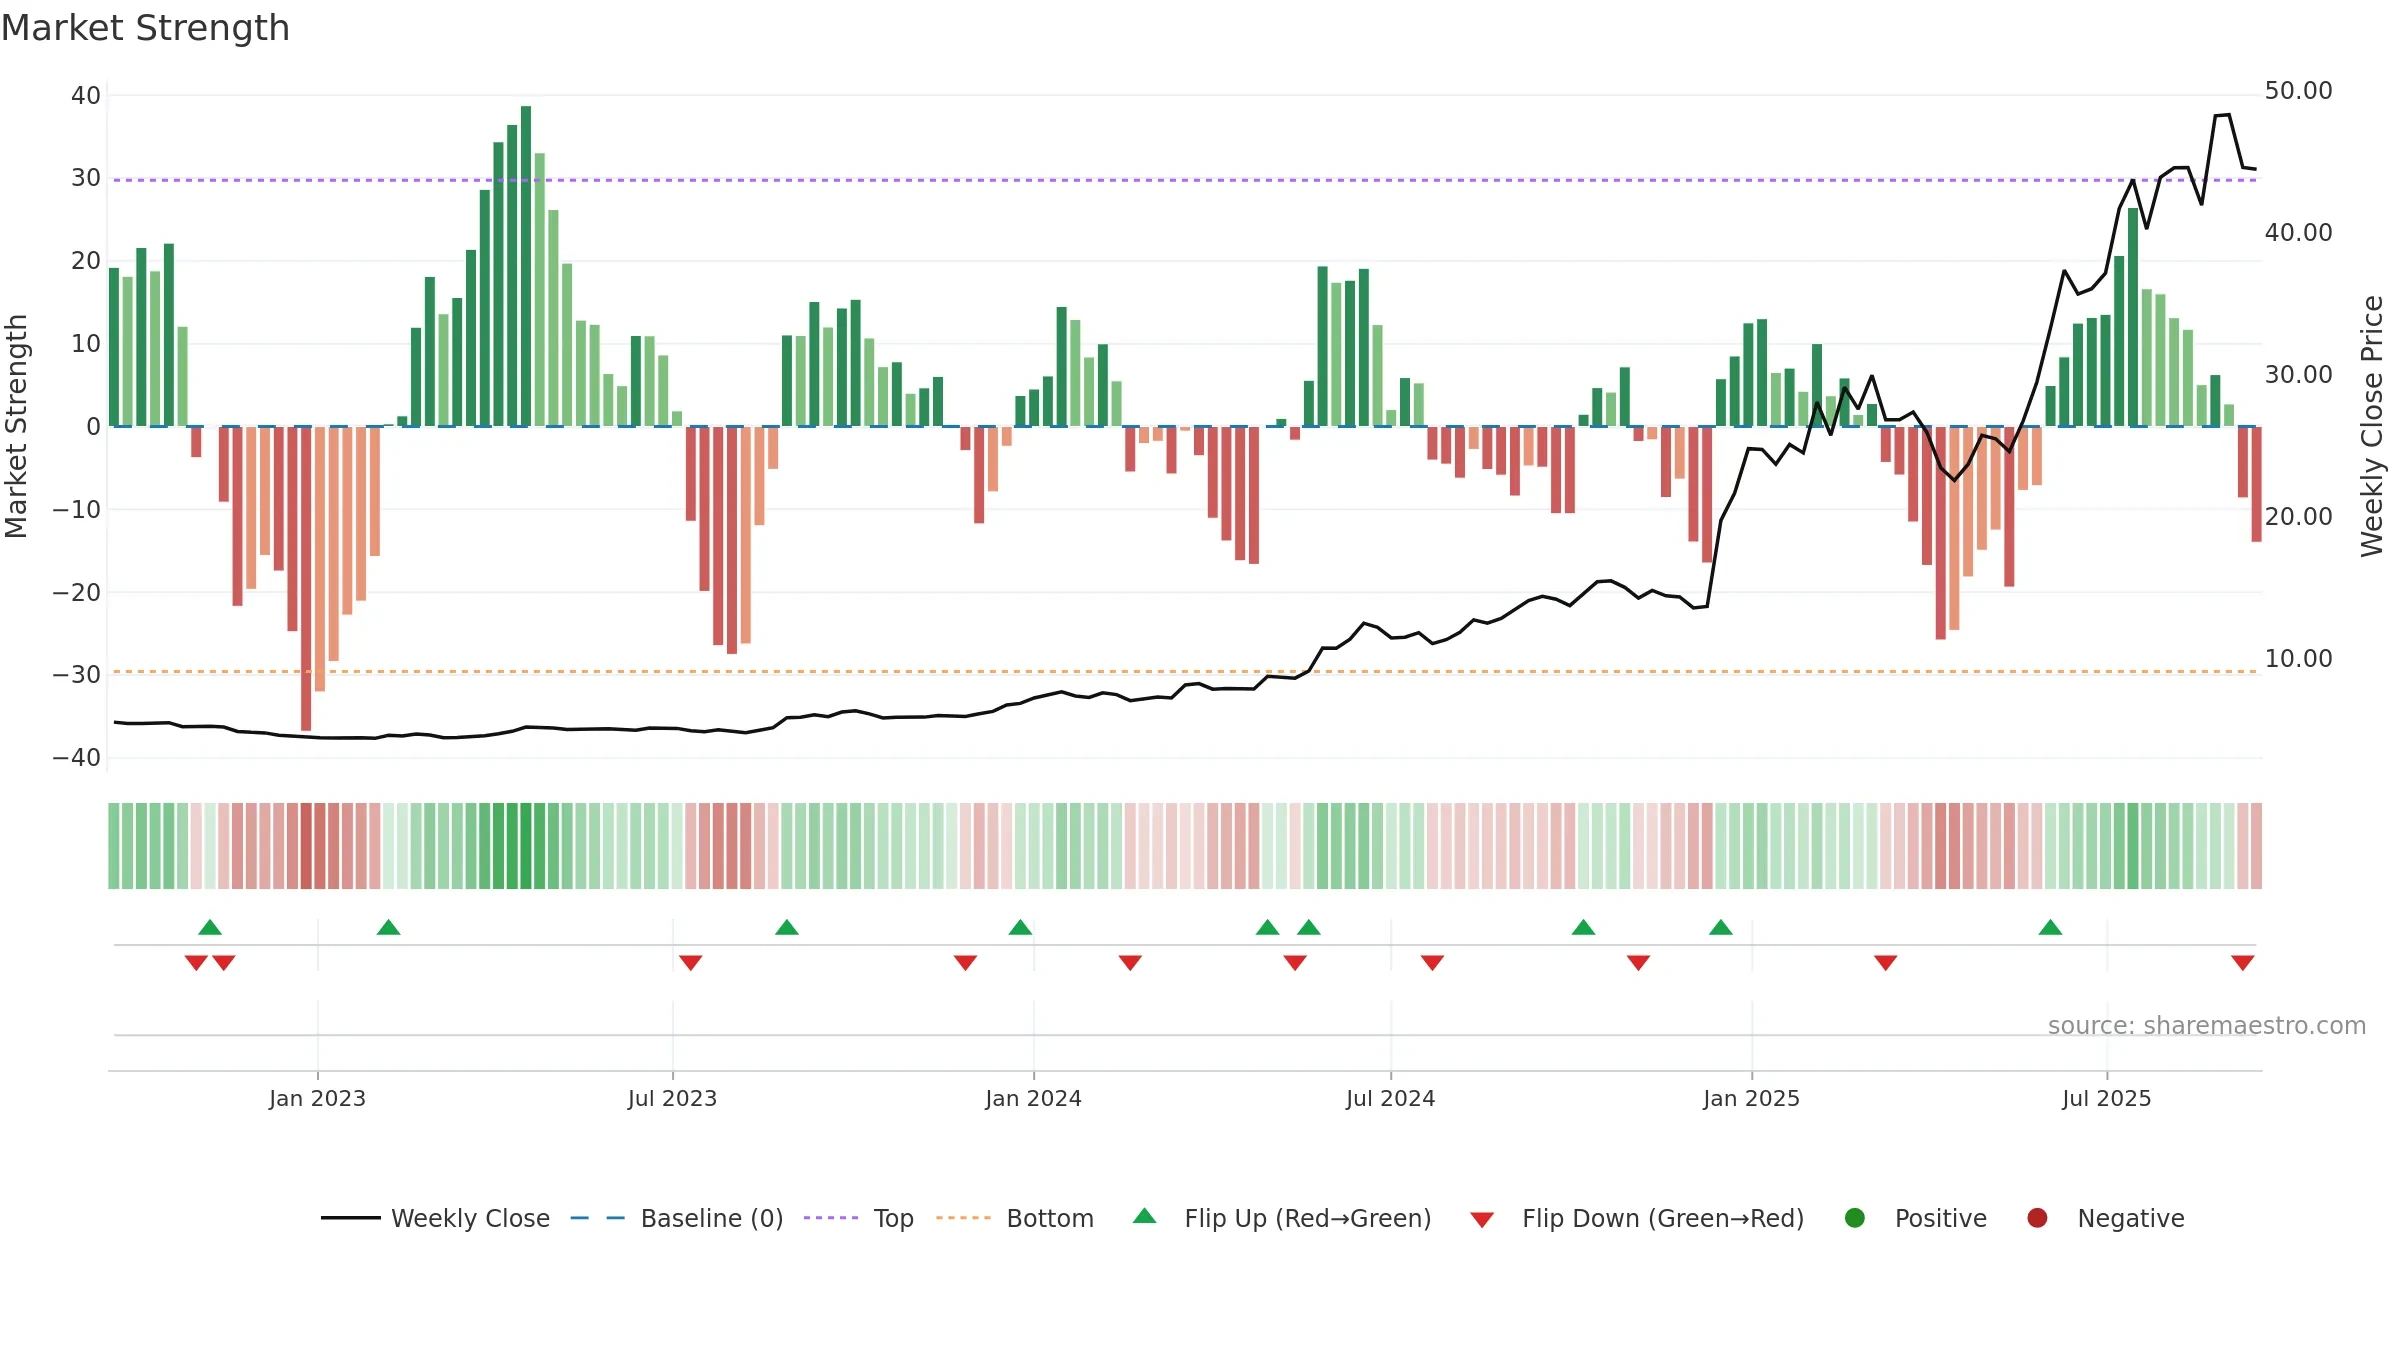Click the 40.00 price axis label

coord(2298,233)
